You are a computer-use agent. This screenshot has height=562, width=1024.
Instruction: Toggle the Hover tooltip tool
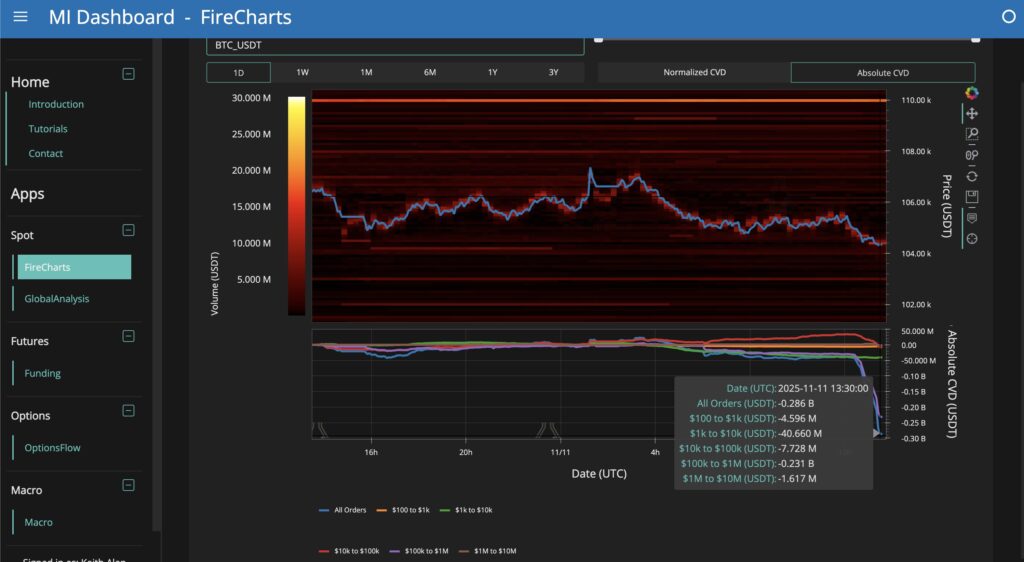click(971, 218)
